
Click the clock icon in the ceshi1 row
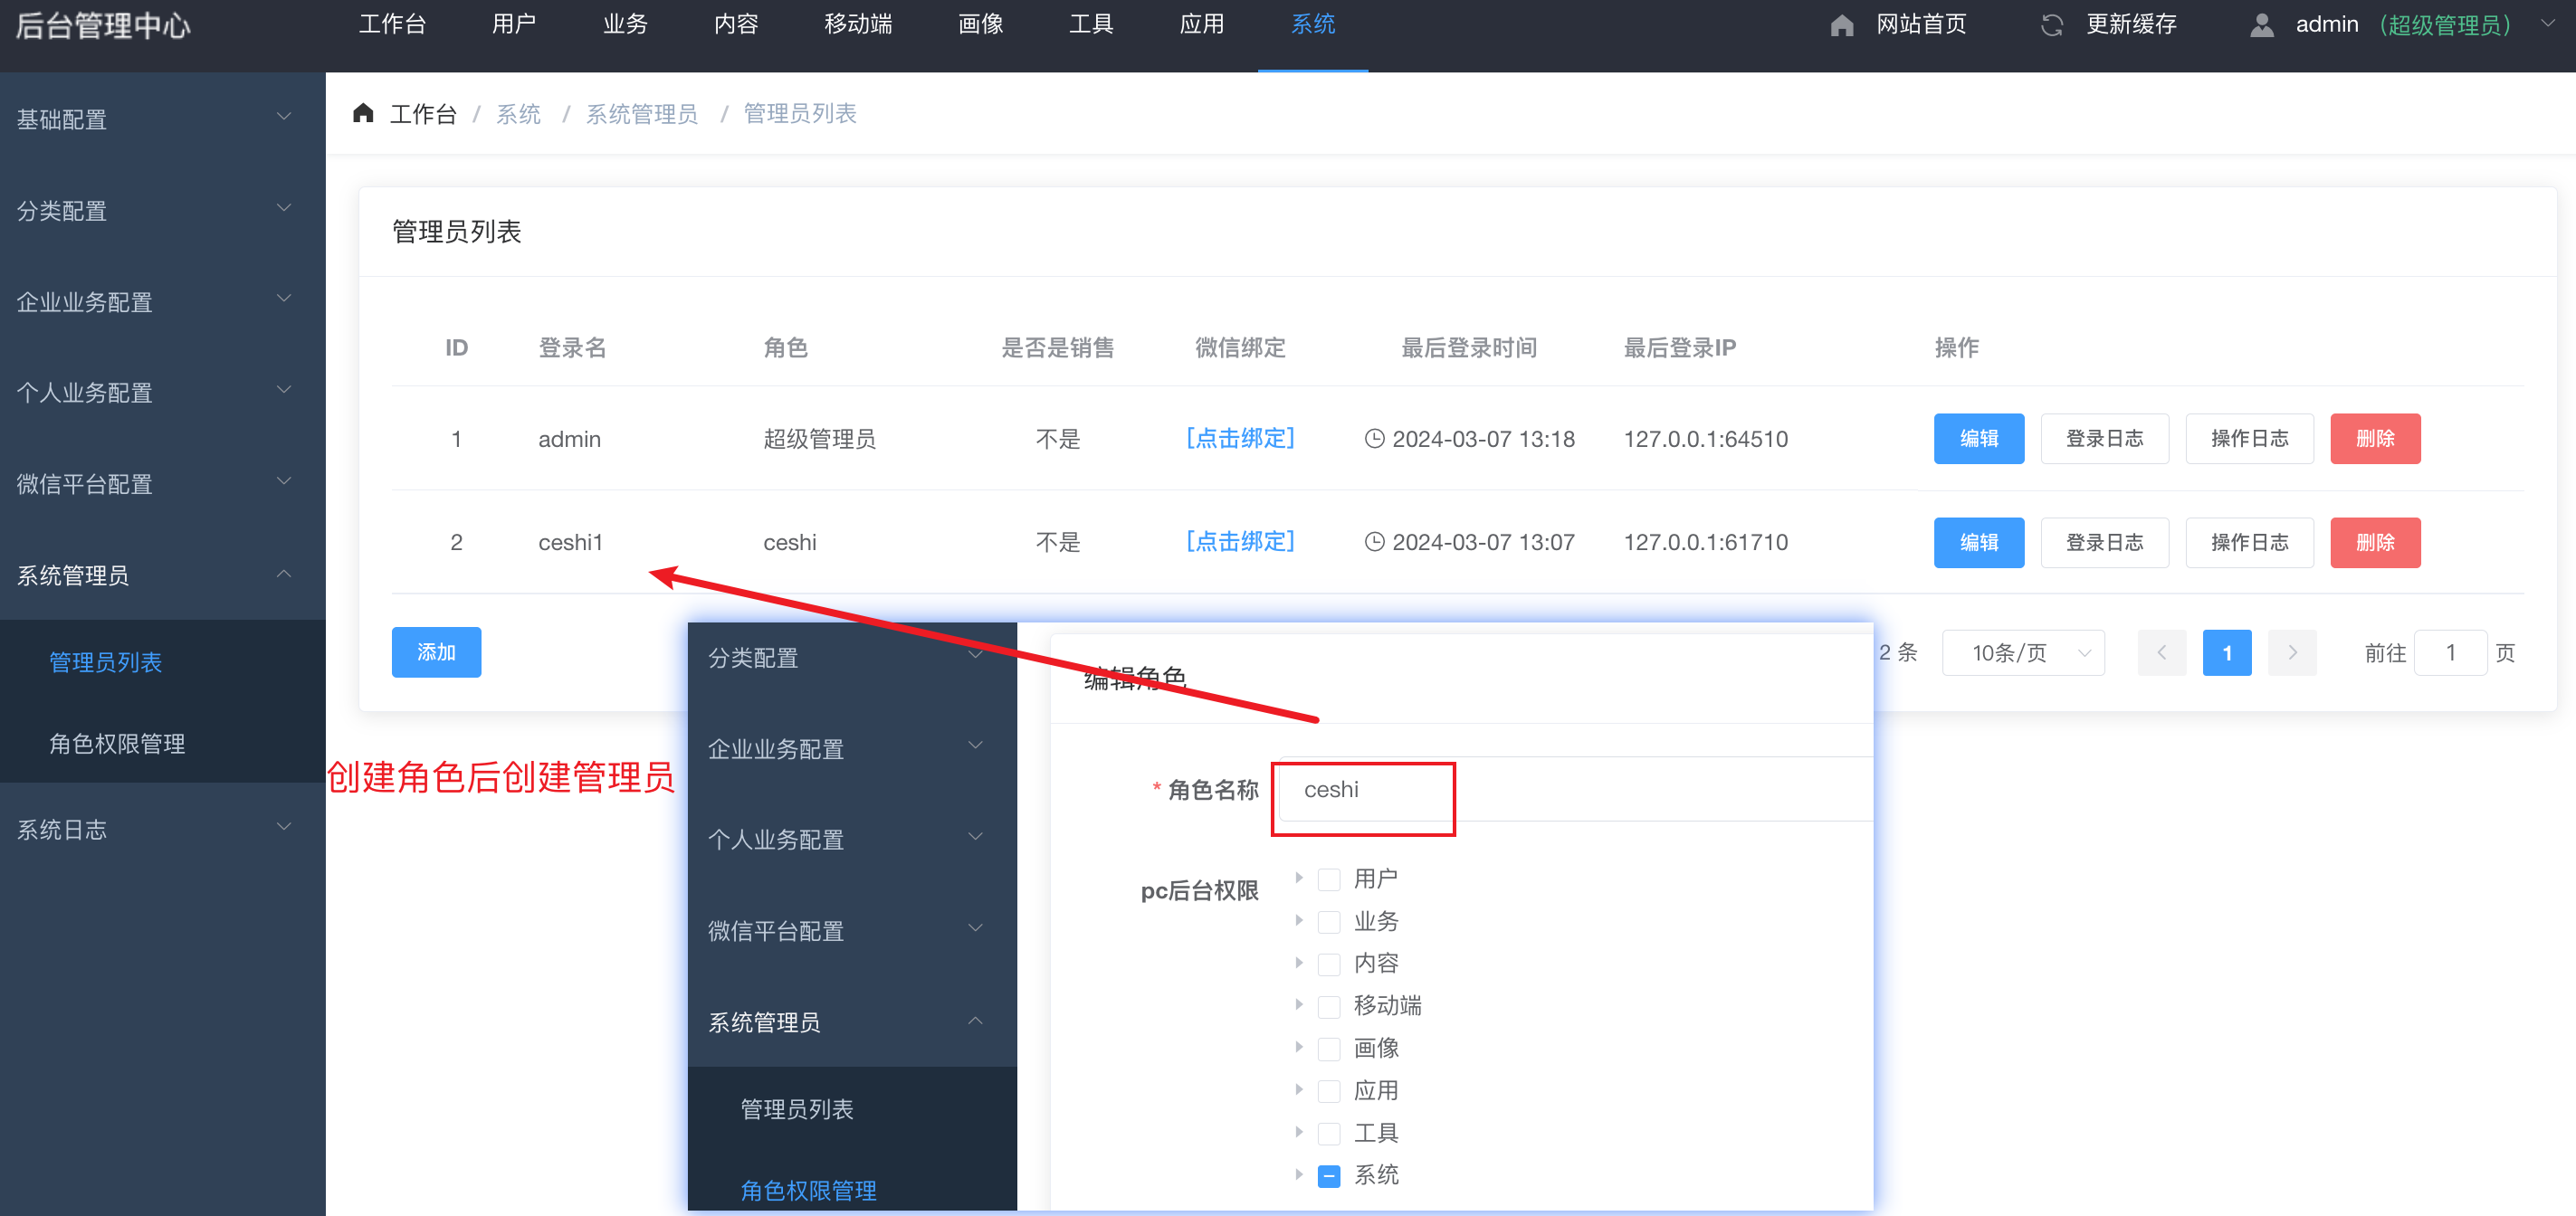1375,541
